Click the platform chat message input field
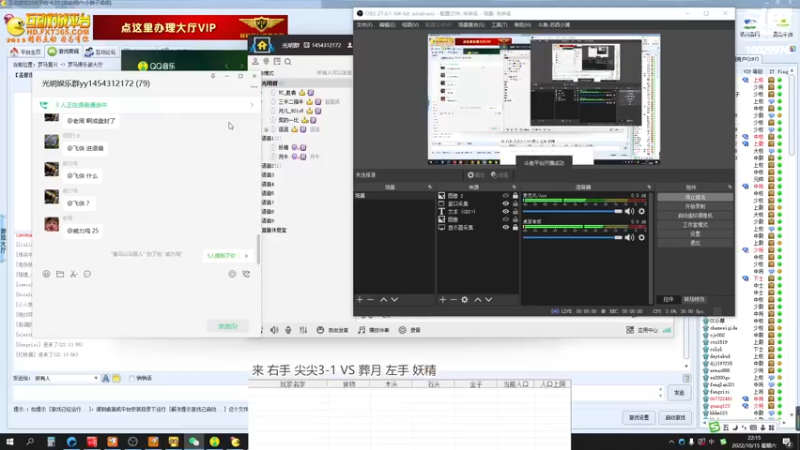The image size is (800, 450). 336,393
